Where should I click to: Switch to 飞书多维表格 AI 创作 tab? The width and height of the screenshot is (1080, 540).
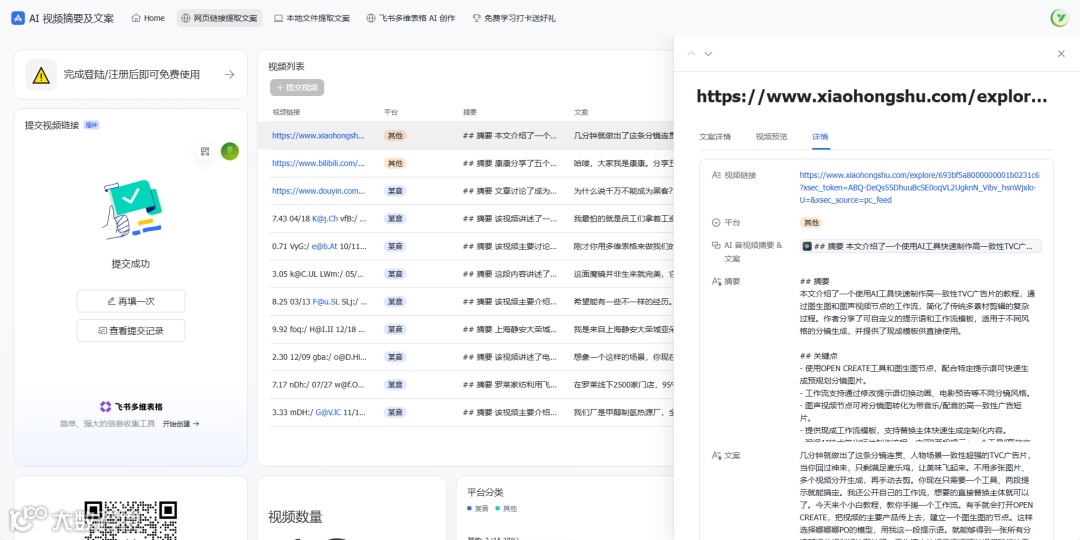(411, 18)
